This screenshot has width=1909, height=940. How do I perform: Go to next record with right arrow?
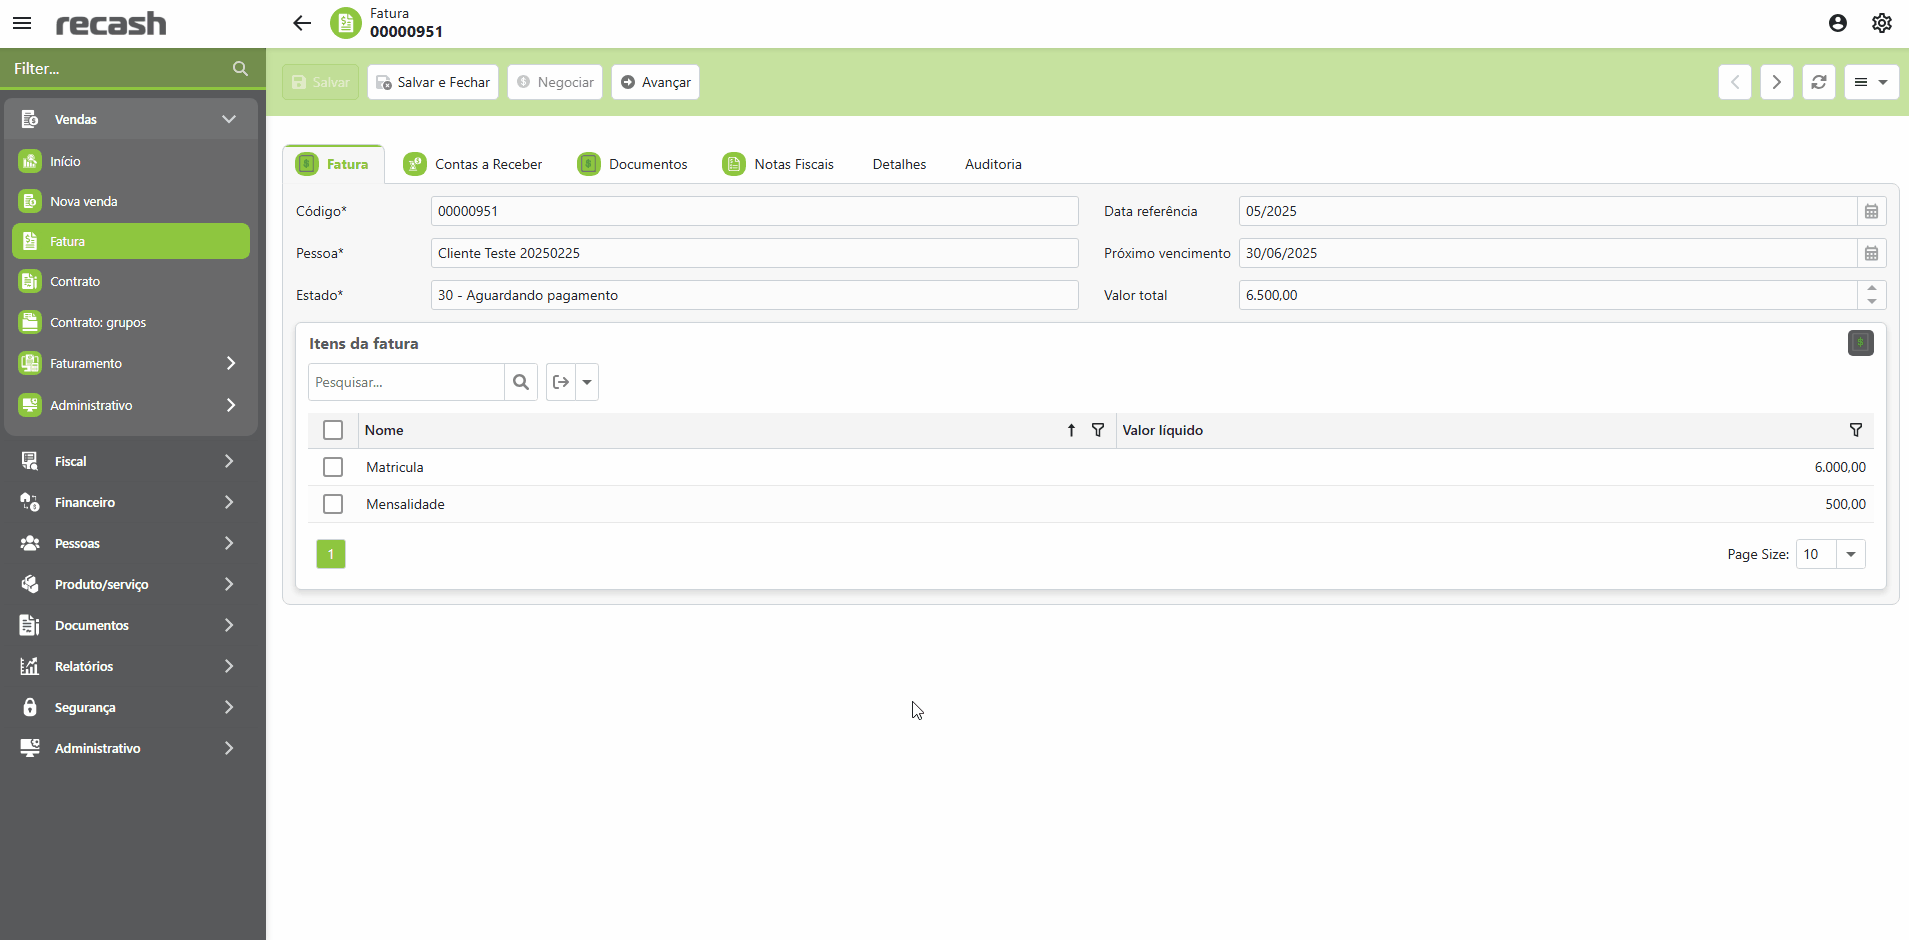(1776, 82)
